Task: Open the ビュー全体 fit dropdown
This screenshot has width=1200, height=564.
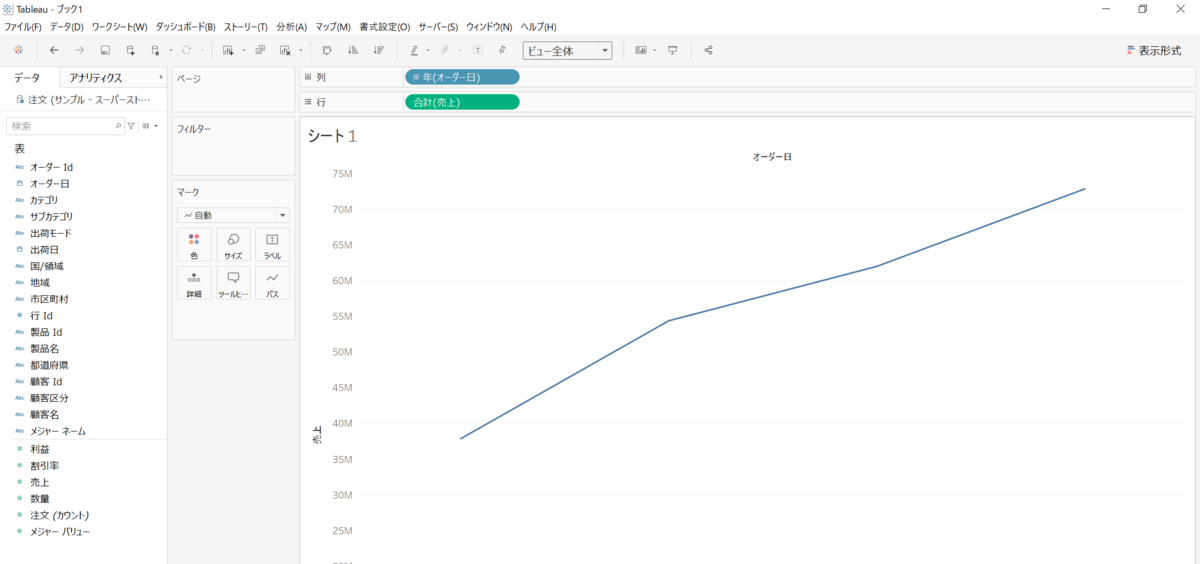Action: [x=567, y=51]
